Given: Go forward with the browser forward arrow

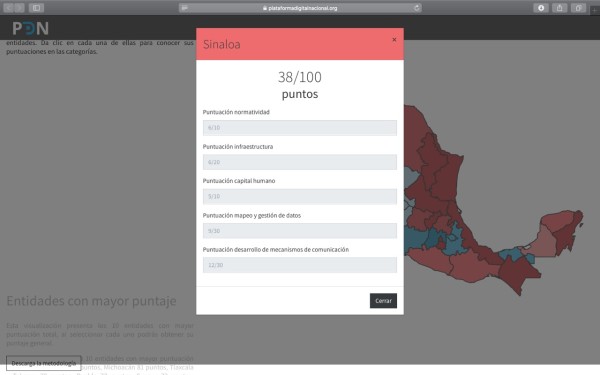Looking at the screenshot, I should 19,8.
